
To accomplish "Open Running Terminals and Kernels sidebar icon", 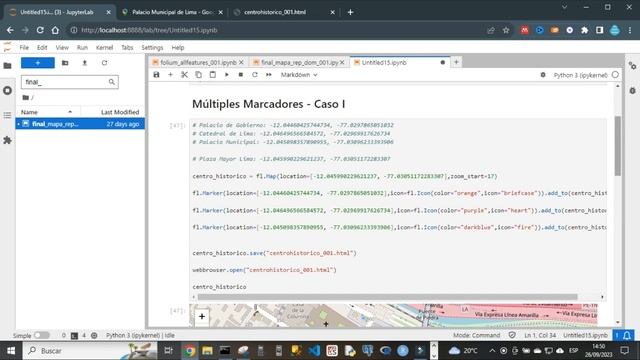I will [7, 90].
